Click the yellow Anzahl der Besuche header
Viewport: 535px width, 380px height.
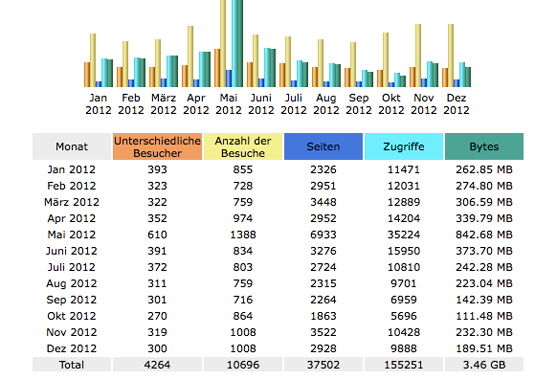(243, 147)
